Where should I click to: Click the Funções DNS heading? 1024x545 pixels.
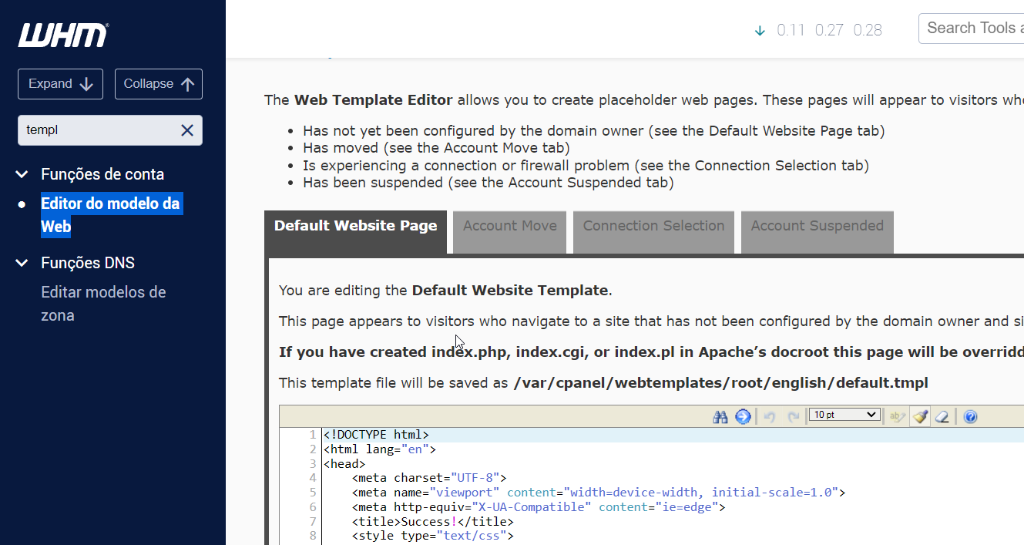tap(88, 263)
